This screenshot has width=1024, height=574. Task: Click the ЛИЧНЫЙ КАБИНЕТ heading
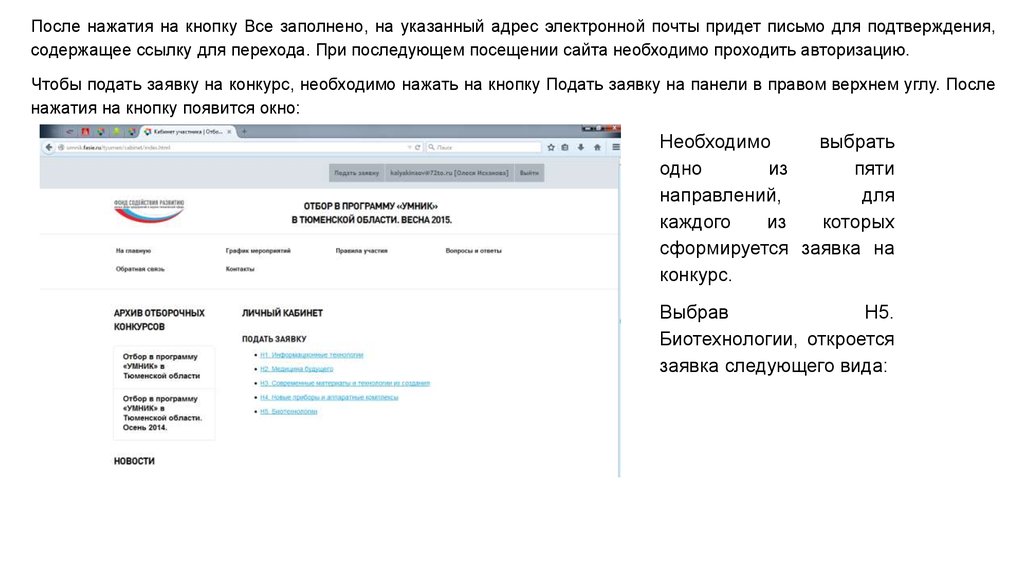pyautogui.click(x=282, y=313)
